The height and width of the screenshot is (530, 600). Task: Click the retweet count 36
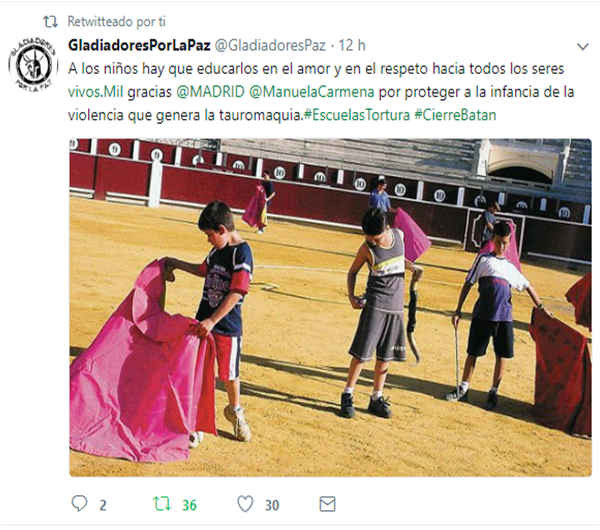(x=189, y=506)
